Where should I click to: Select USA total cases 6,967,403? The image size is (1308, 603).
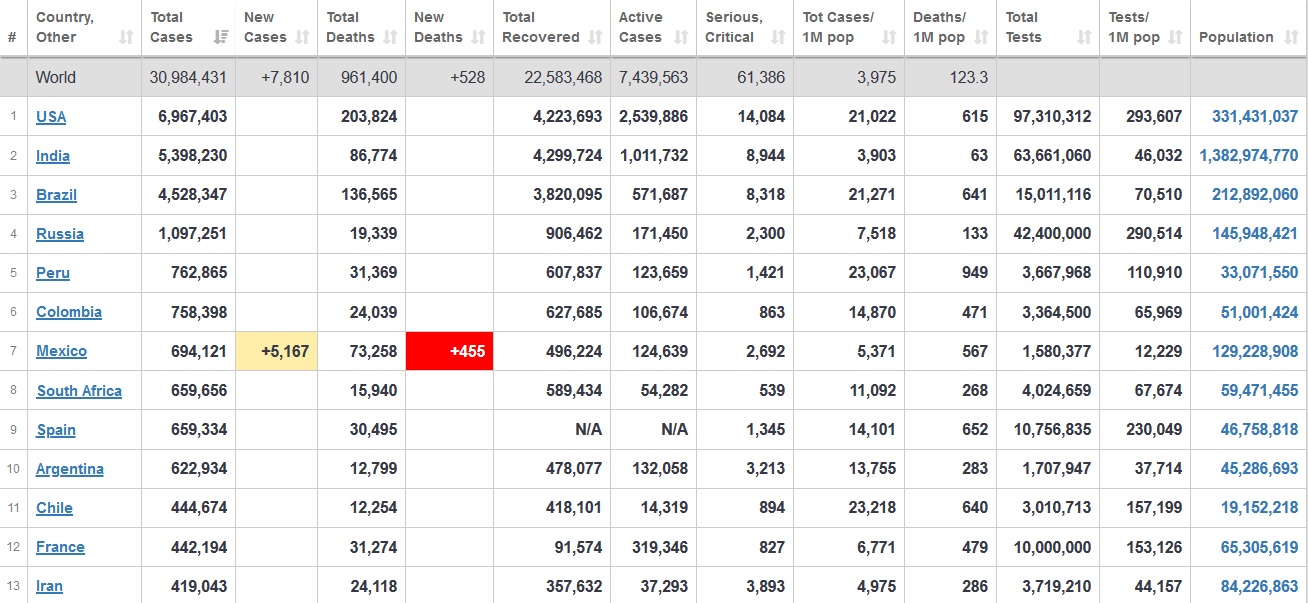pos(193,117)
